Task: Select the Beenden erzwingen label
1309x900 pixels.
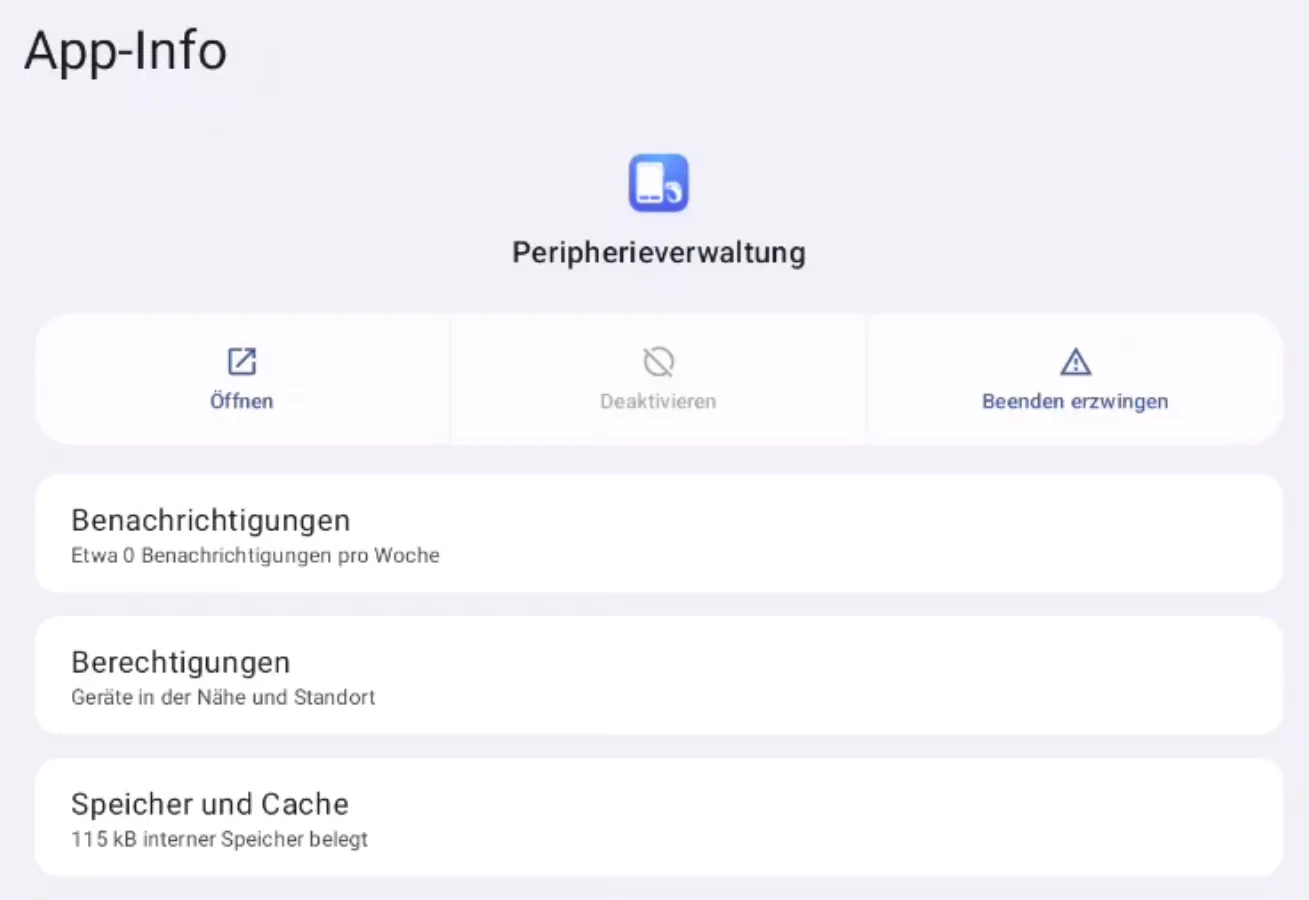Action: coord(1075,402)
